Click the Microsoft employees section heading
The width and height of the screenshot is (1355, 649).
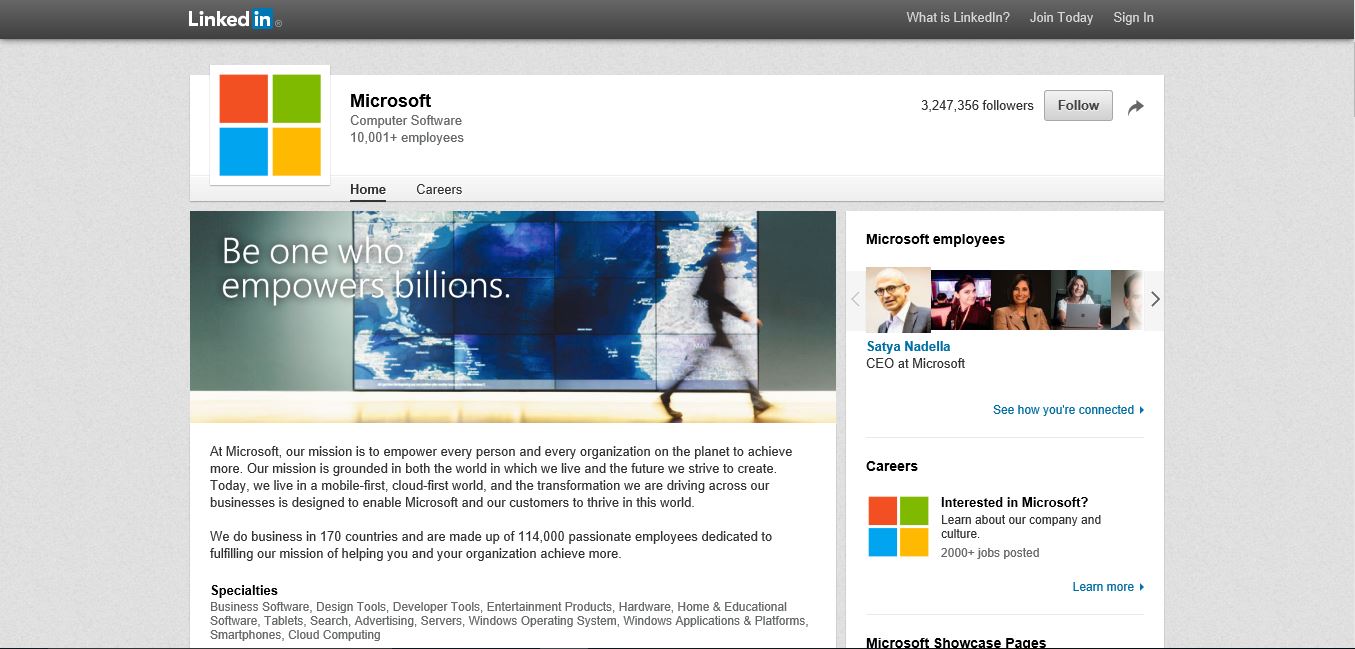(x=935, y=239)
